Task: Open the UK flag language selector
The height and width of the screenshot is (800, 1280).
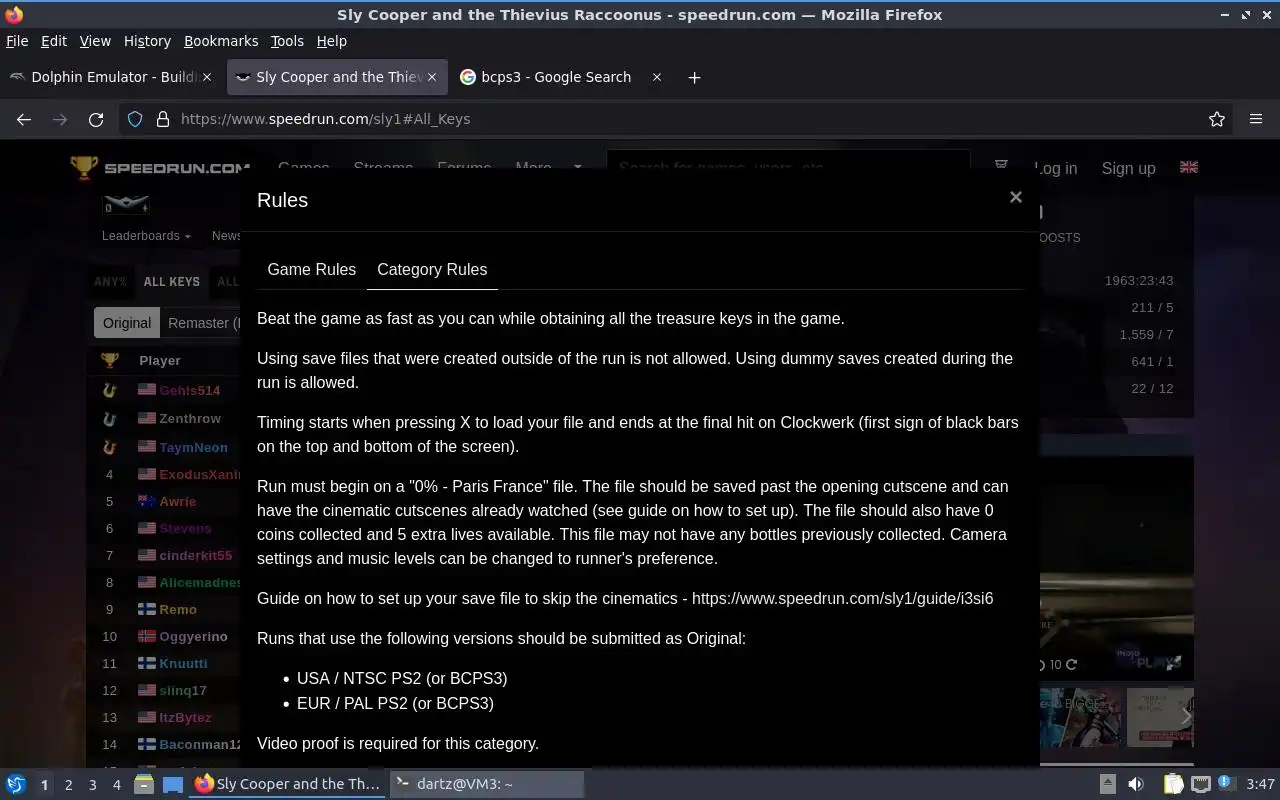Action: (1189, 167)
